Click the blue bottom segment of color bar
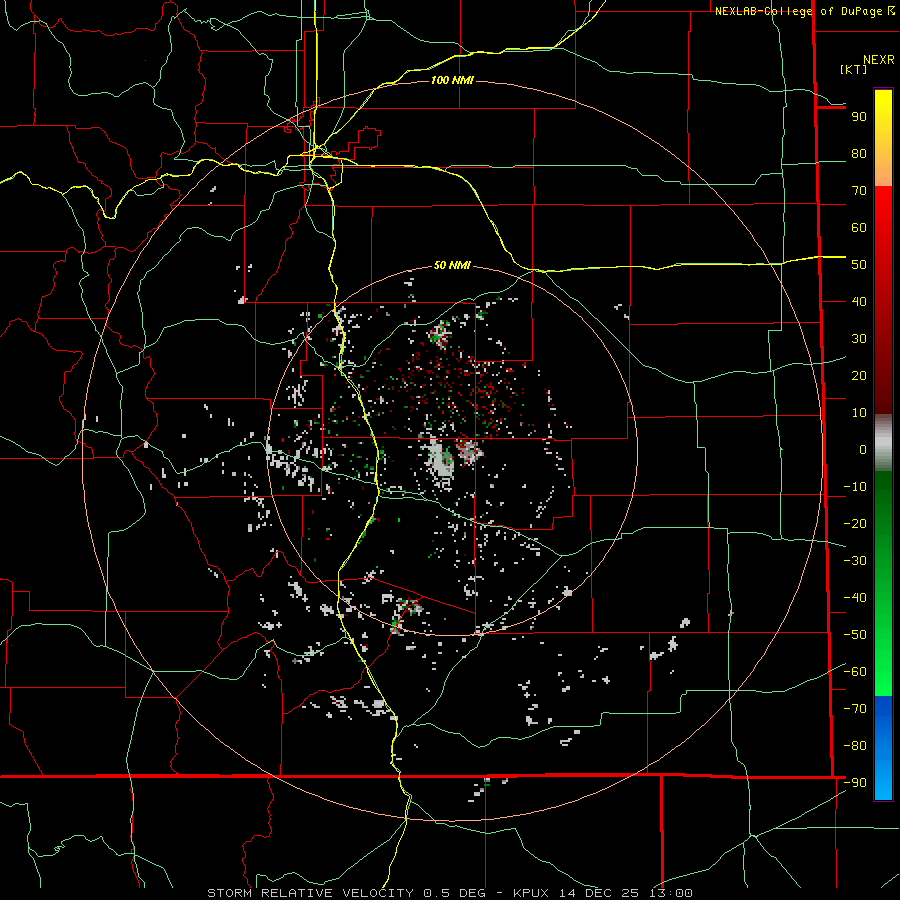 (883, 748)
